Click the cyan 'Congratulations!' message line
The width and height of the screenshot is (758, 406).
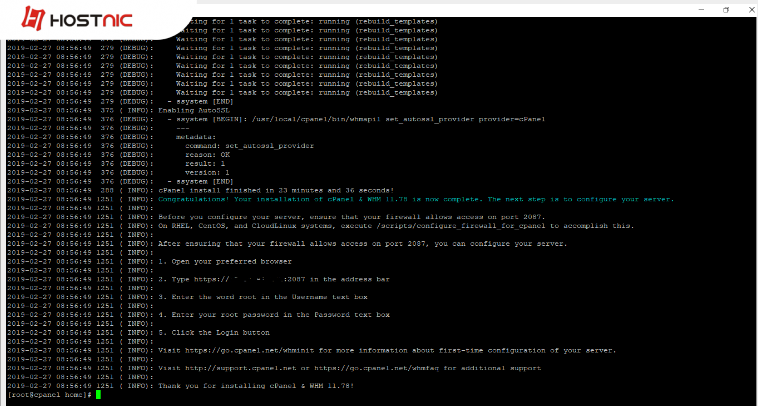(x=416, y=199)
